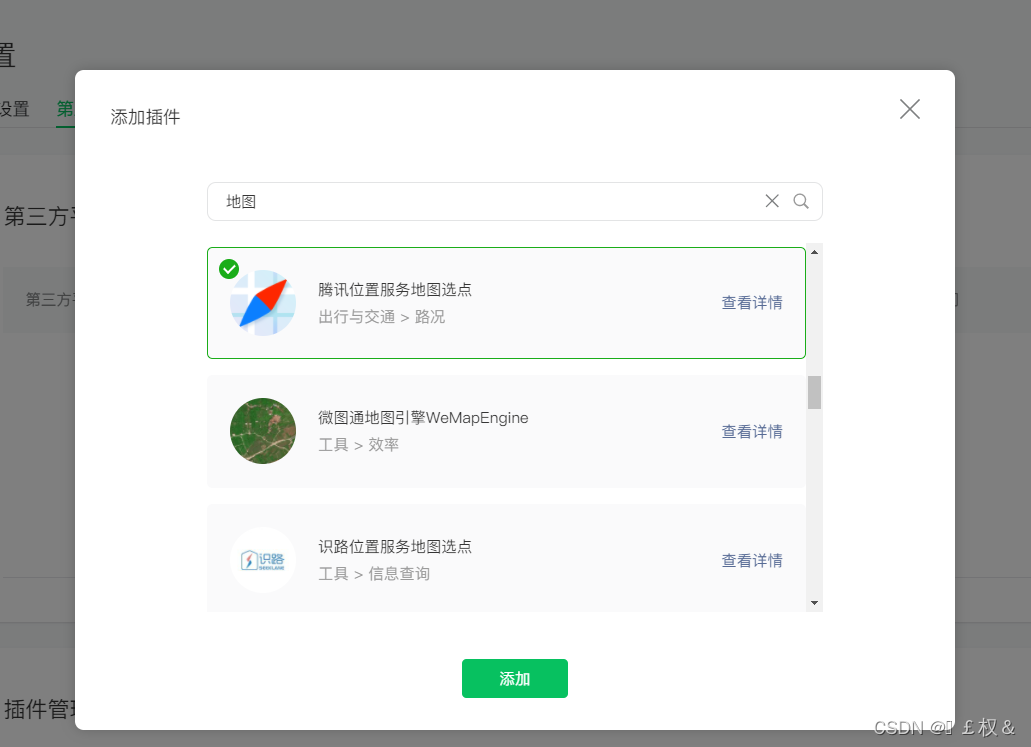Open category path 工具 > 信息查询

[x=375, y=574]
